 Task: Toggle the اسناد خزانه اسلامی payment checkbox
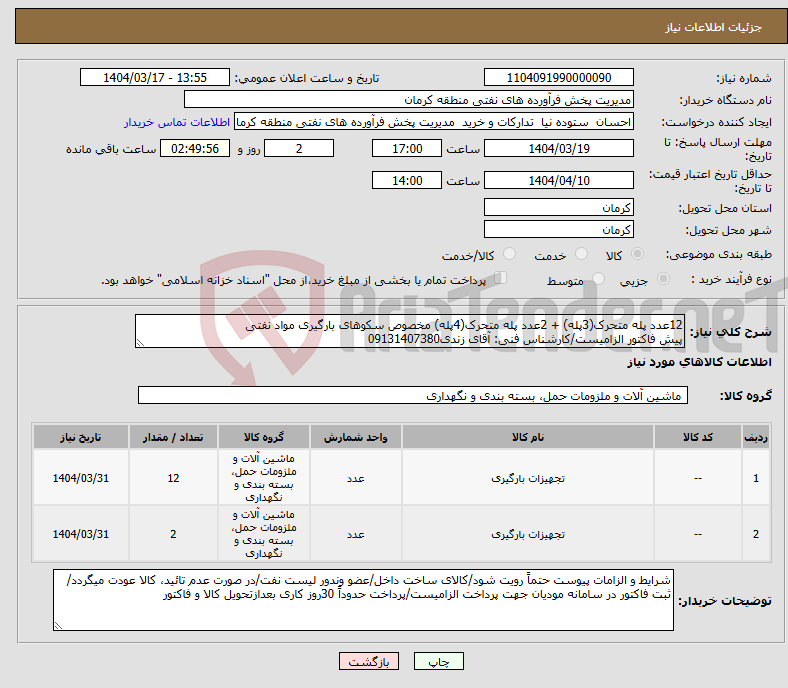(x=501, y=278)
